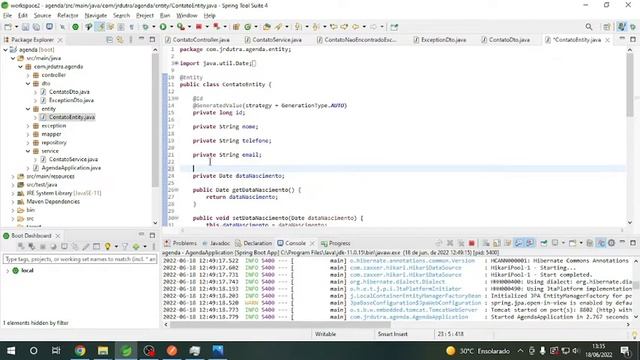
Task: Collapse All in Package Explorer toolbar
Action: [x=109, y=40]
